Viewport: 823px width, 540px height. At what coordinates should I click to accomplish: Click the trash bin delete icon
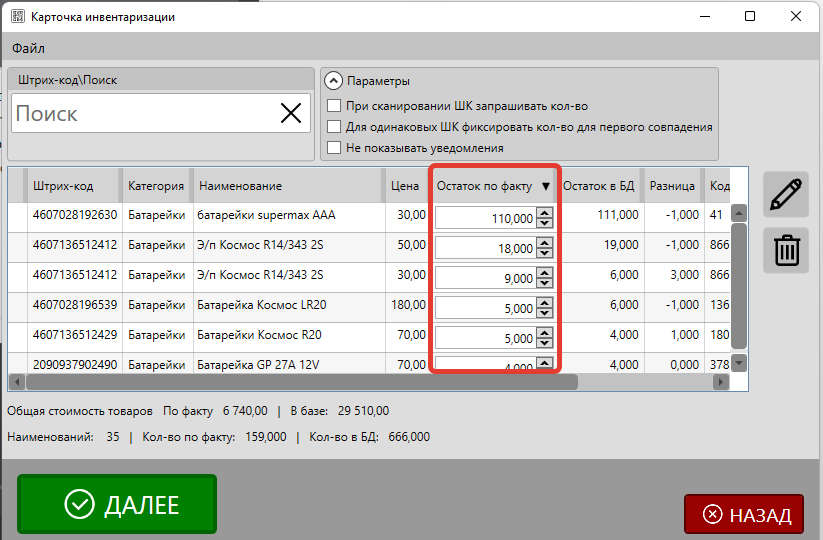click(x=786, y=250)
